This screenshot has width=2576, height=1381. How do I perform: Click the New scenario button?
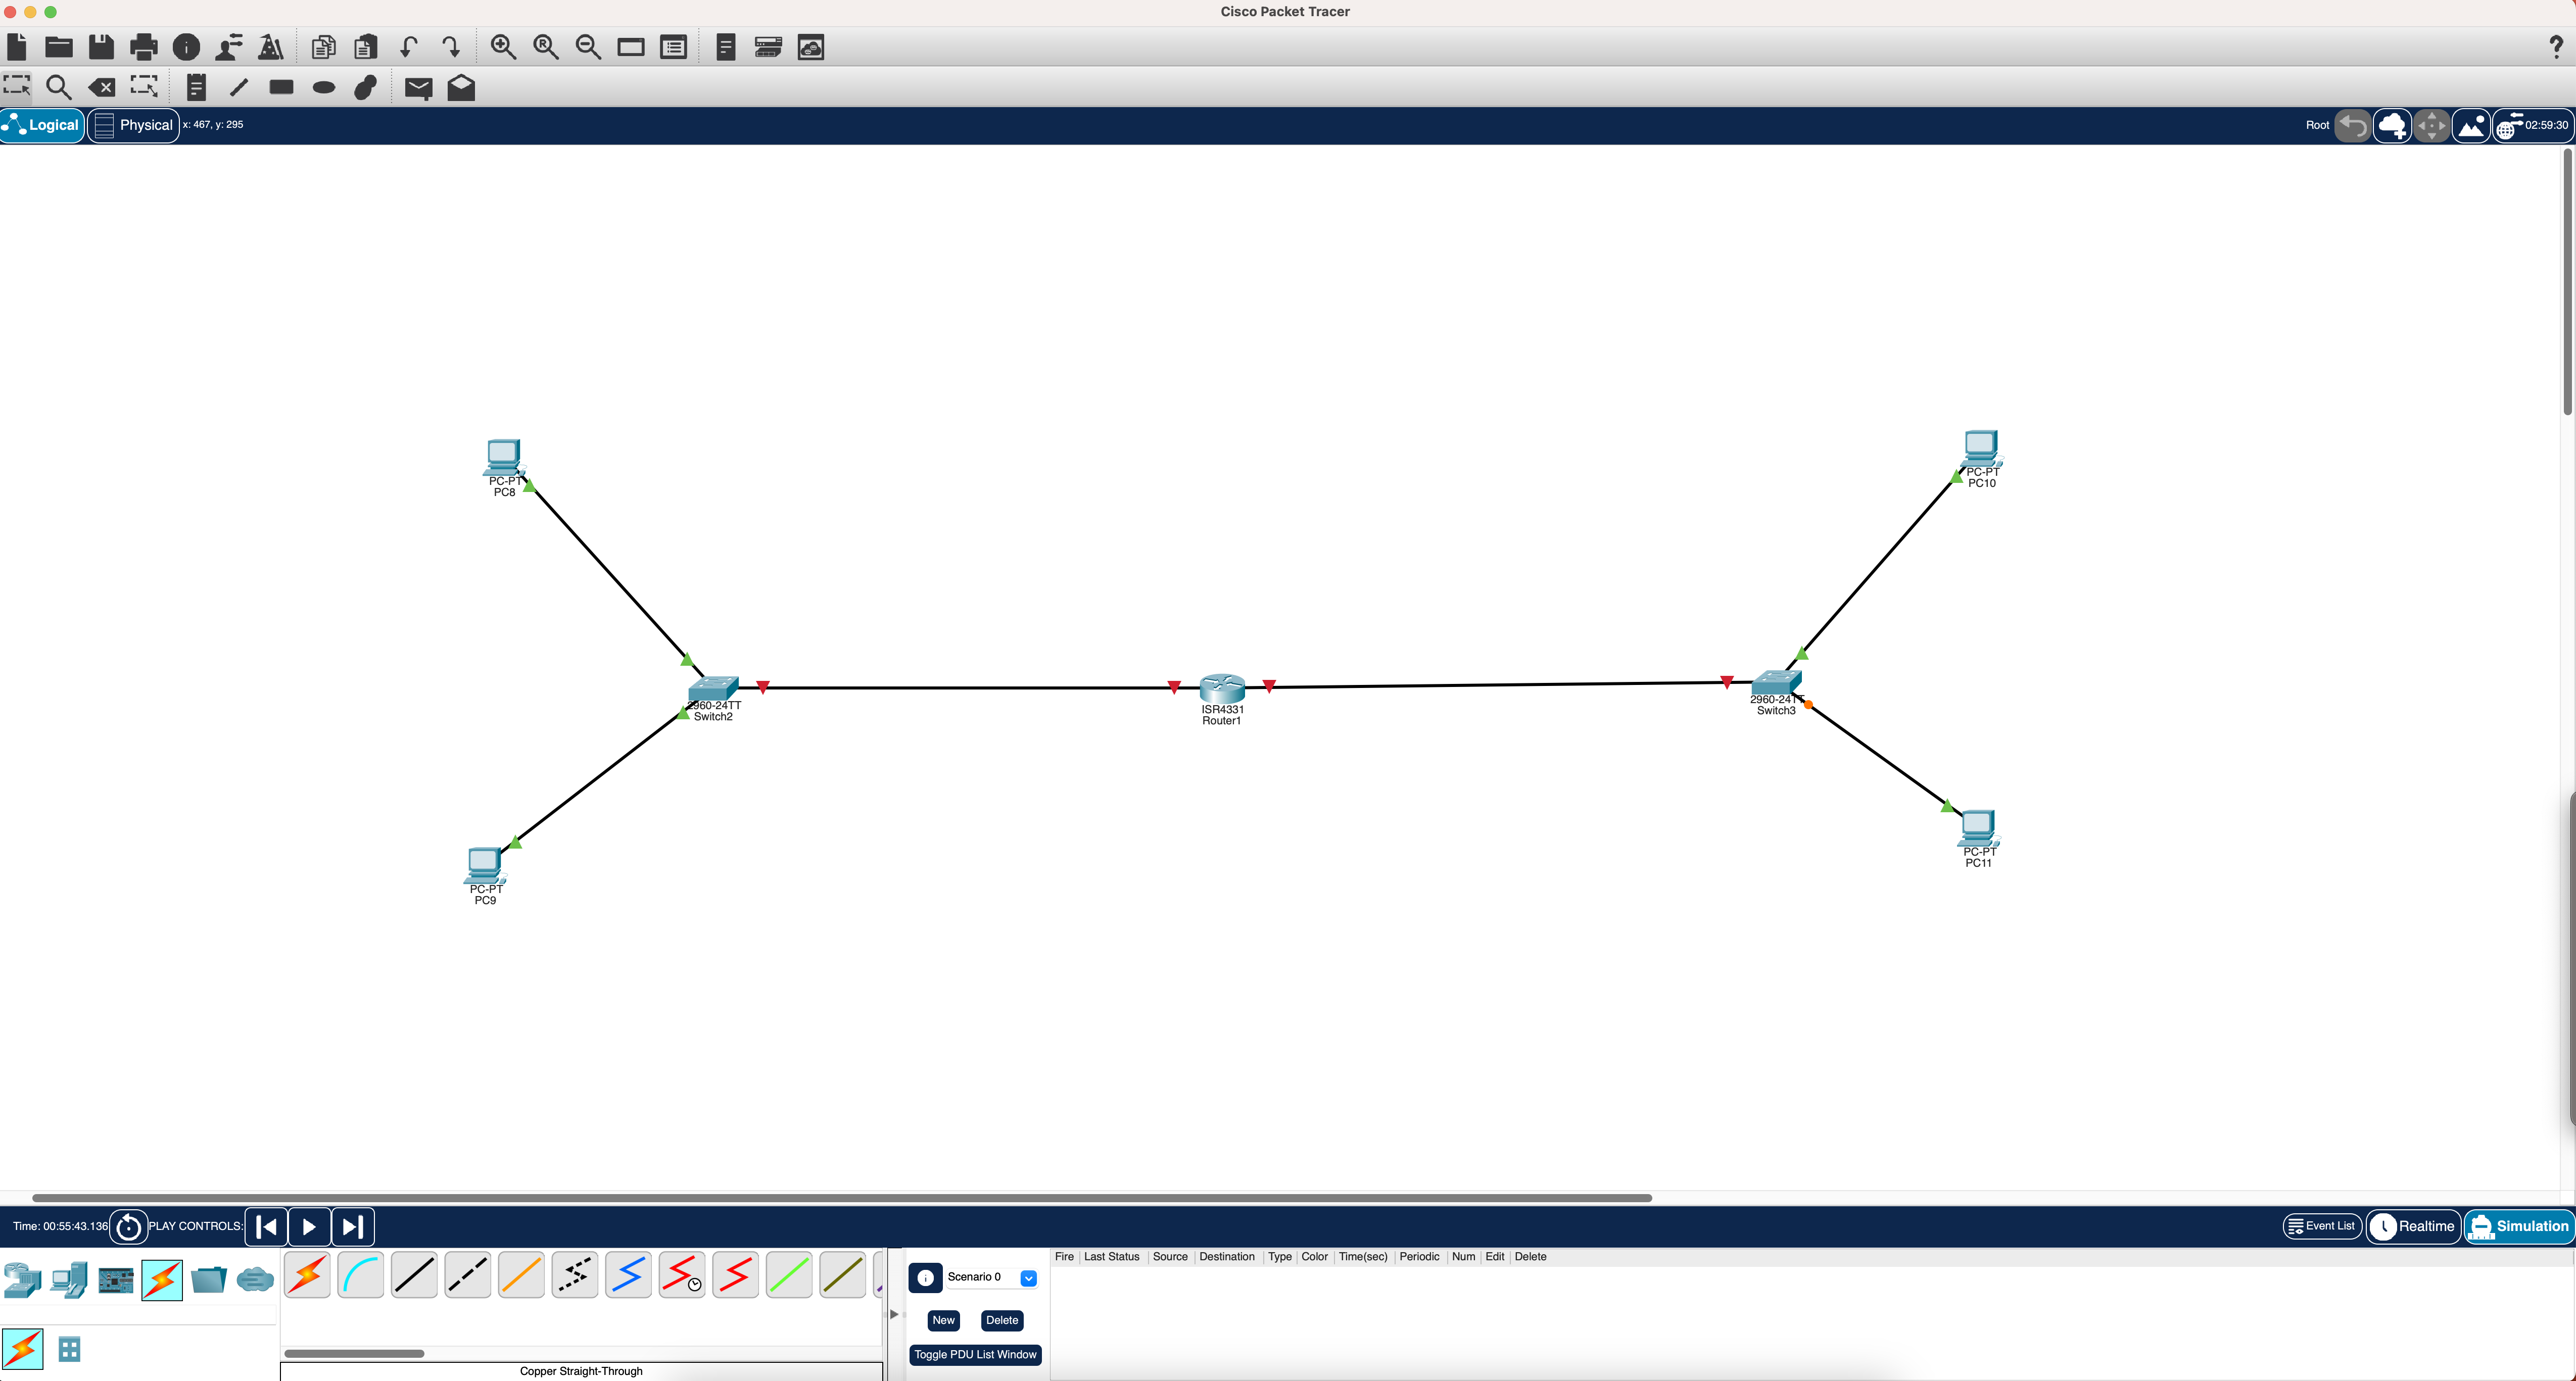[x=942, y=1320]
